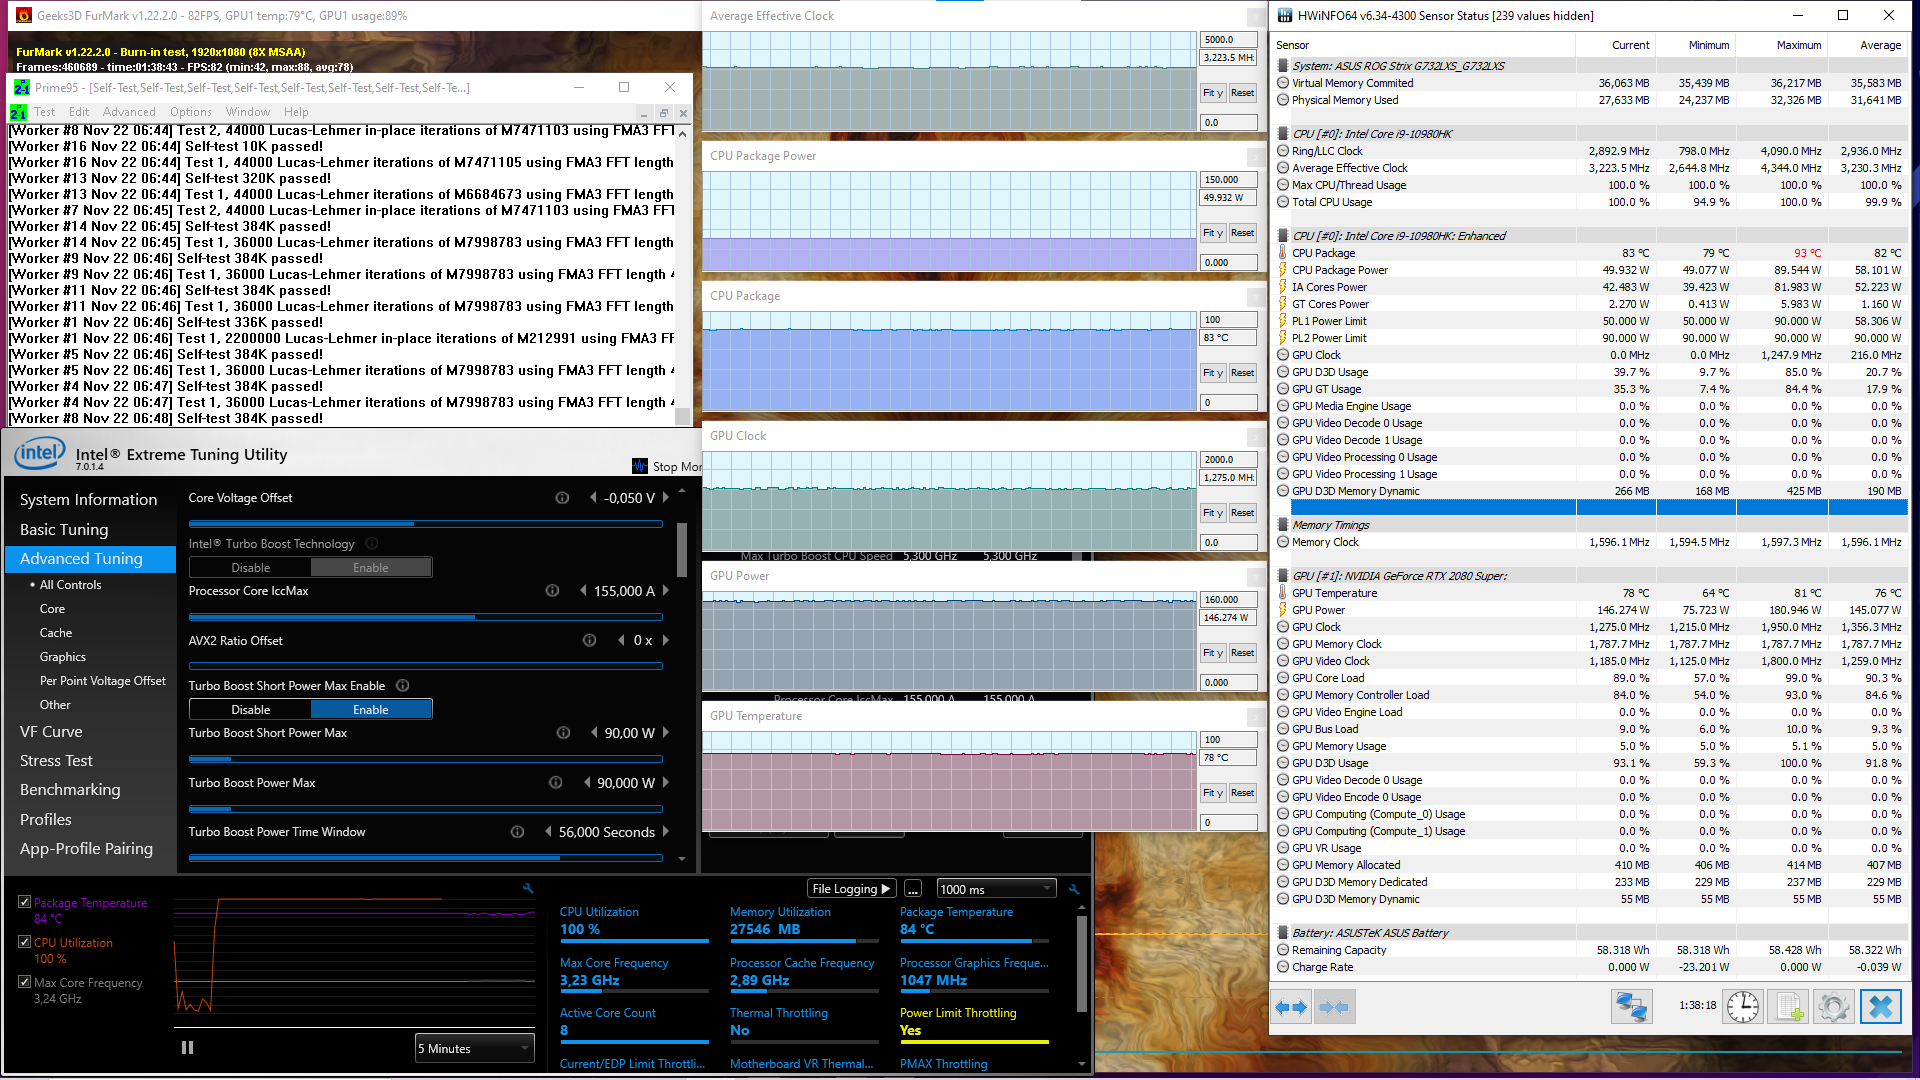Click Fit y on GPU Clock graph
Screen dimensions: 1920x1080
(1213, 513)
